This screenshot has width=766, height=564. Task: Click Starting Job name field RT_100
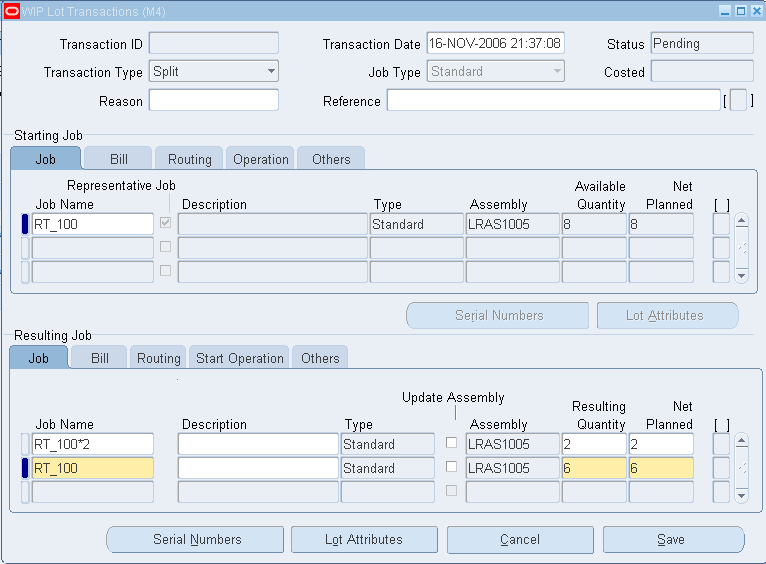pos(93,224)
